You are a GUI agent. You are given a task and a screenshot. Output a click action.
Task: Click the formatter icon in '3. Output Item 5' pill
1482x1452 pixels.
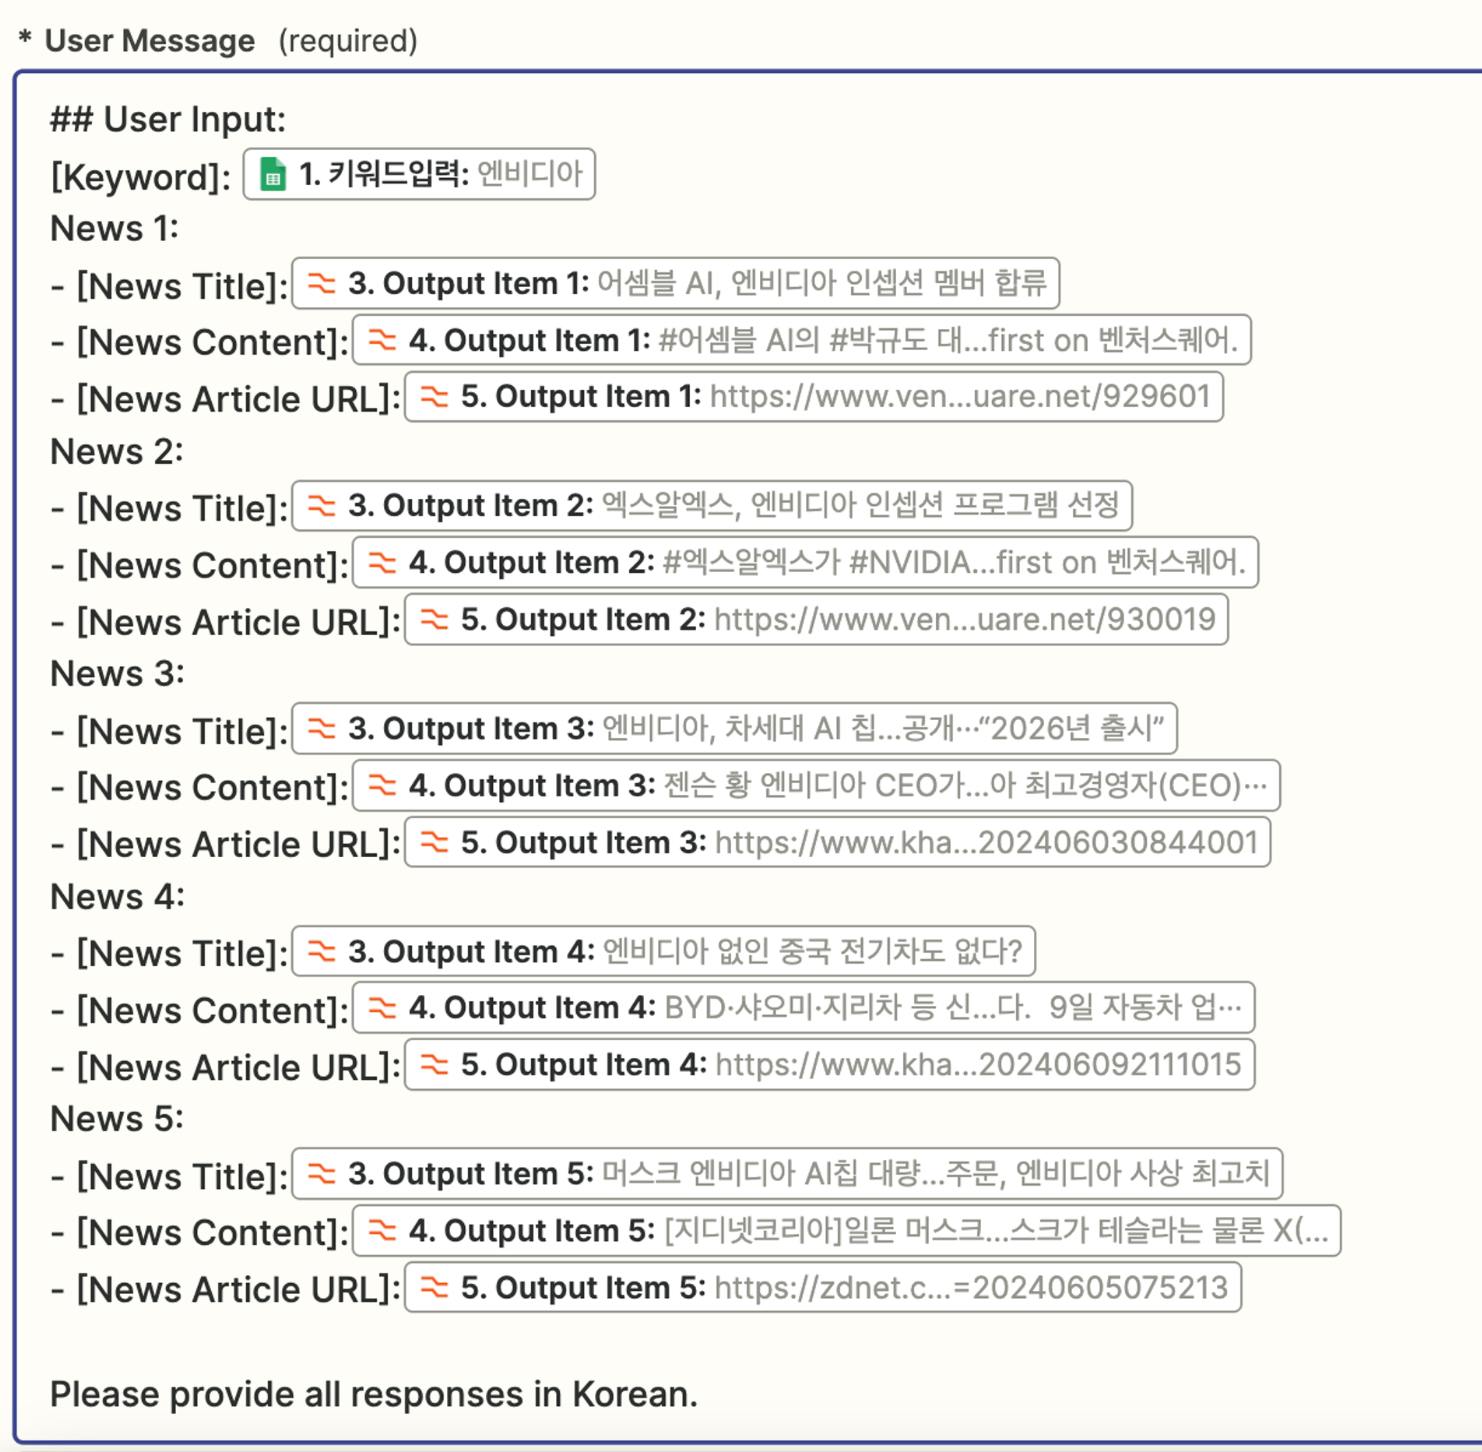click(321, 1173)
